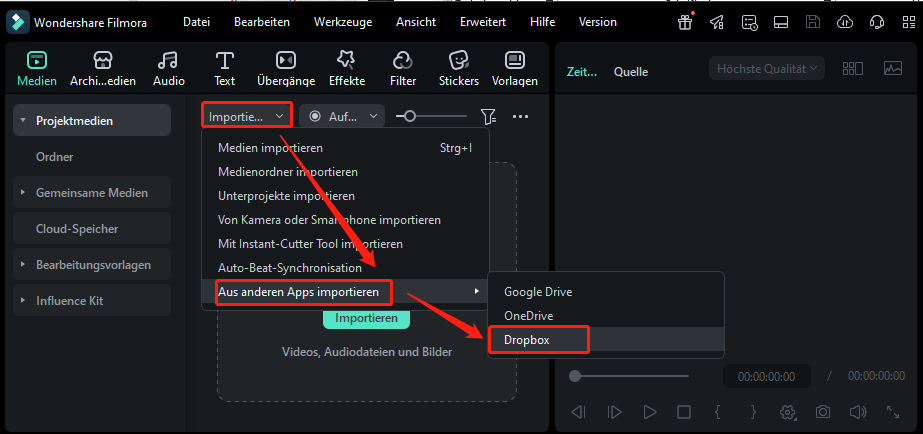Click the green Importieren button

click(366, 318)
